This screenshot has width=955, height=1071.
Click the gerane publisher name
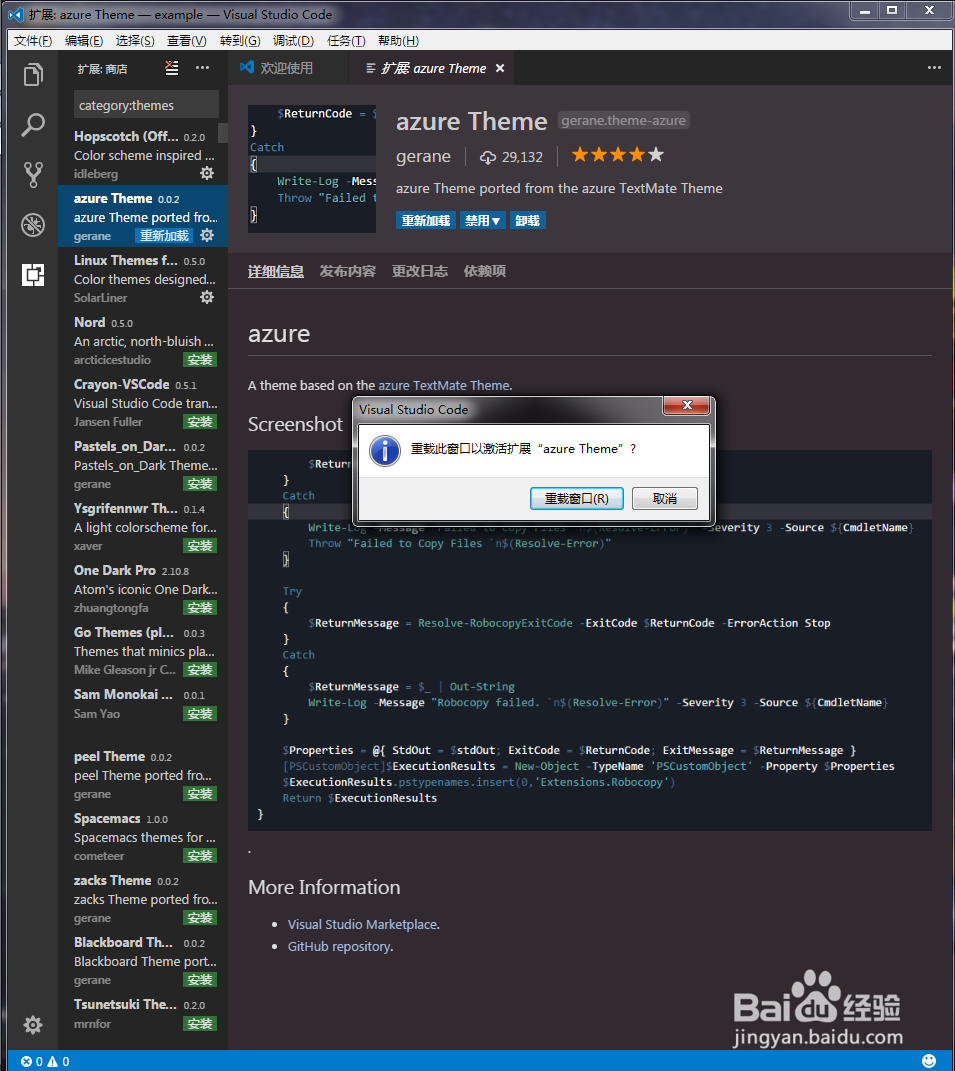coord(424,157)
